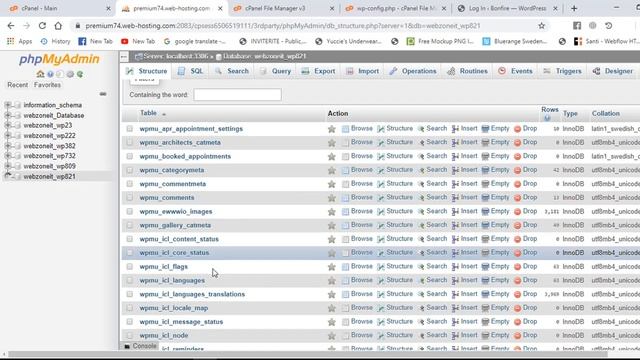Open the Import tab

[362, 71]
